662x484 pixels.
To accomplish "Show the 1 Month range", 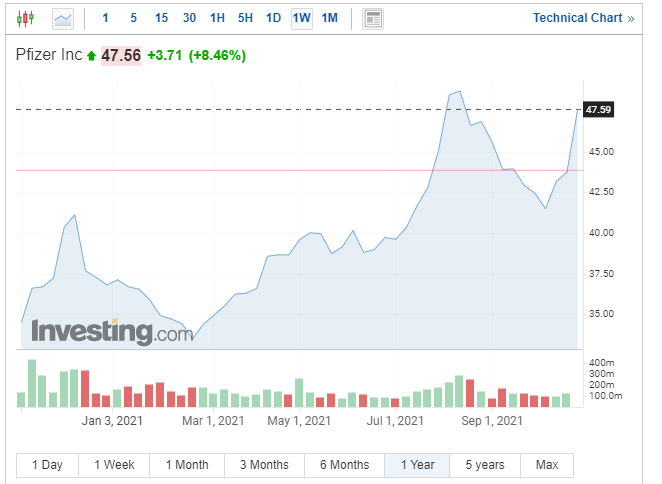I will (187, 465).
